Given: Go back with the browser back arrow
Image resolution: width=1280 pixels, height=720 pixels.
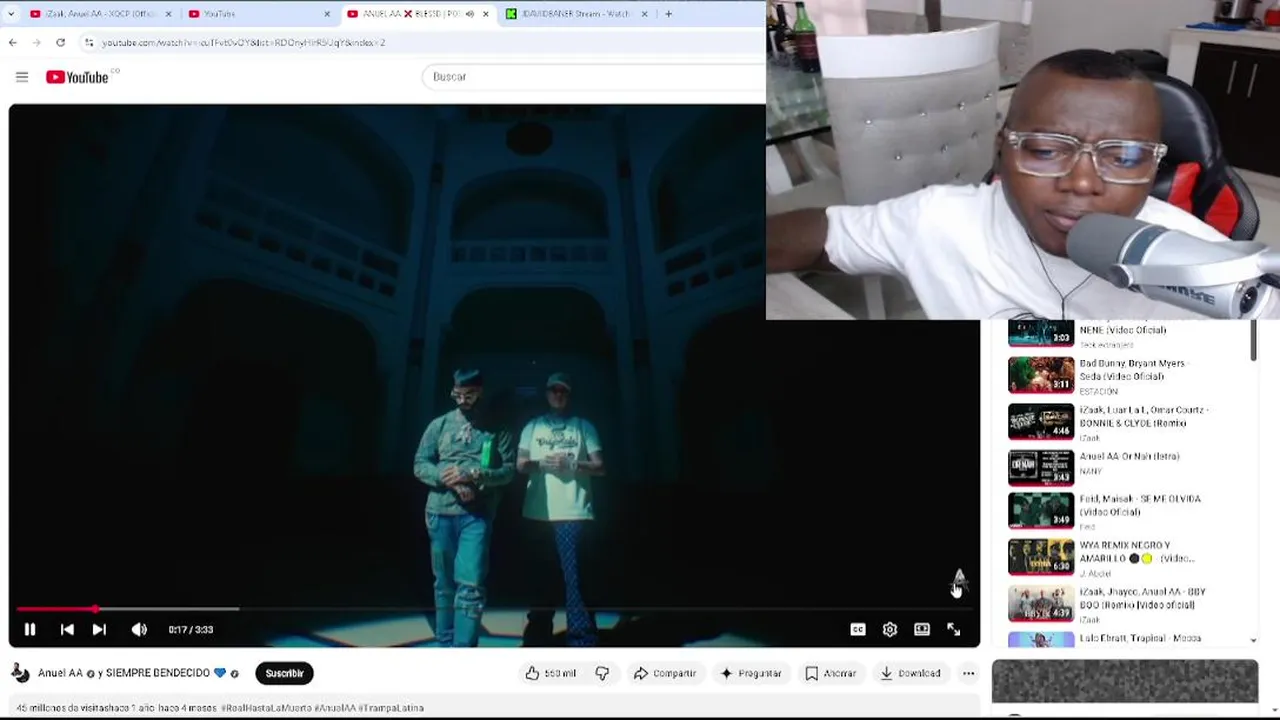Looking at the screenshot, I should point(12,42).
